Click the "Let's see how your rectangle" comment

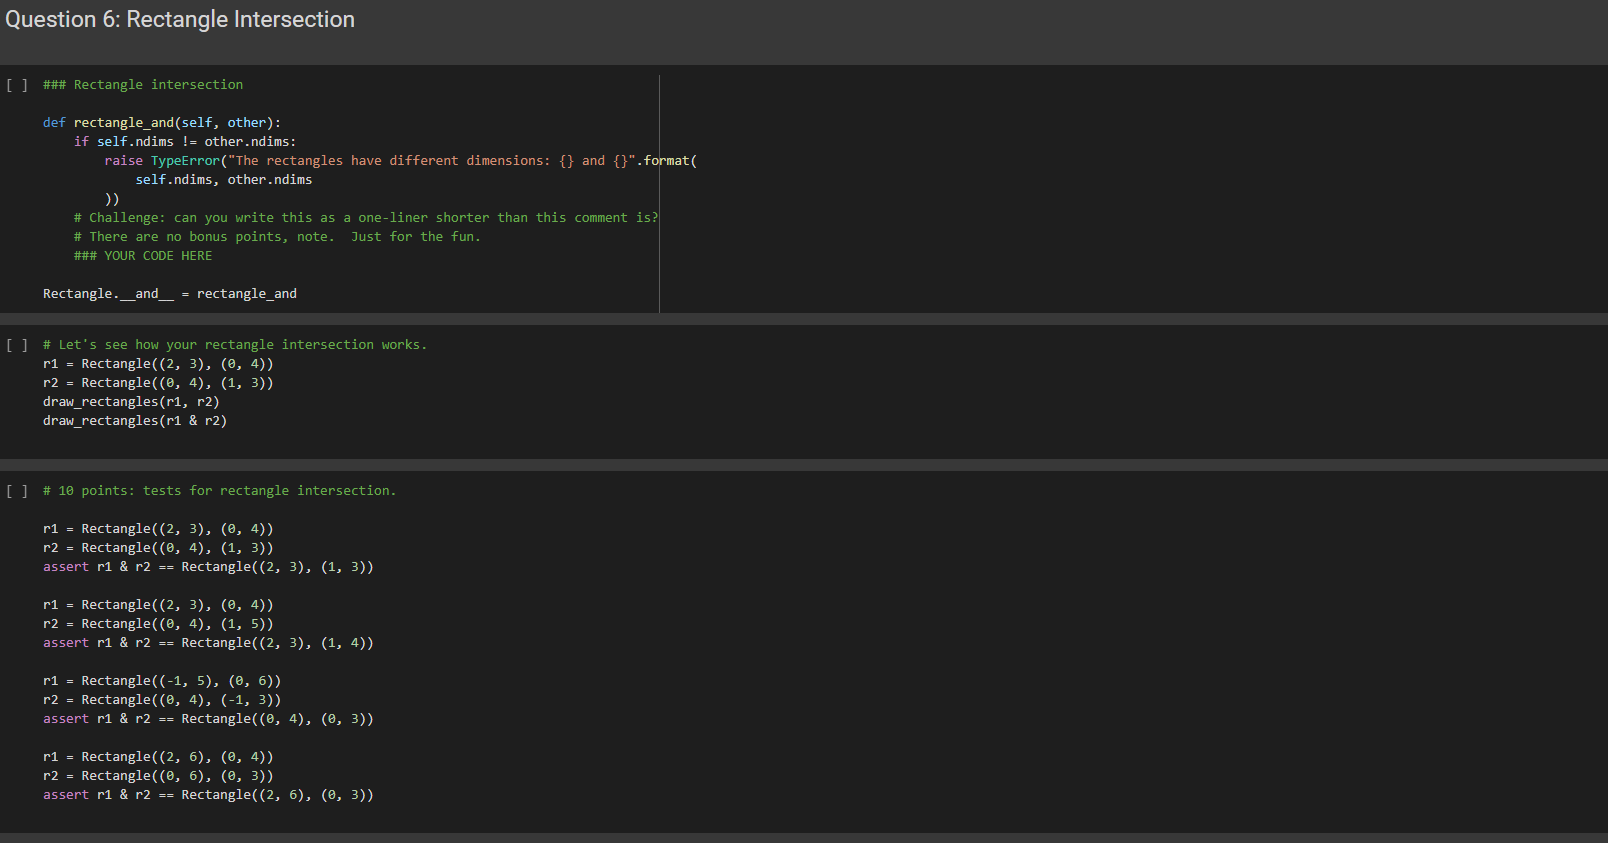point(235,345)
